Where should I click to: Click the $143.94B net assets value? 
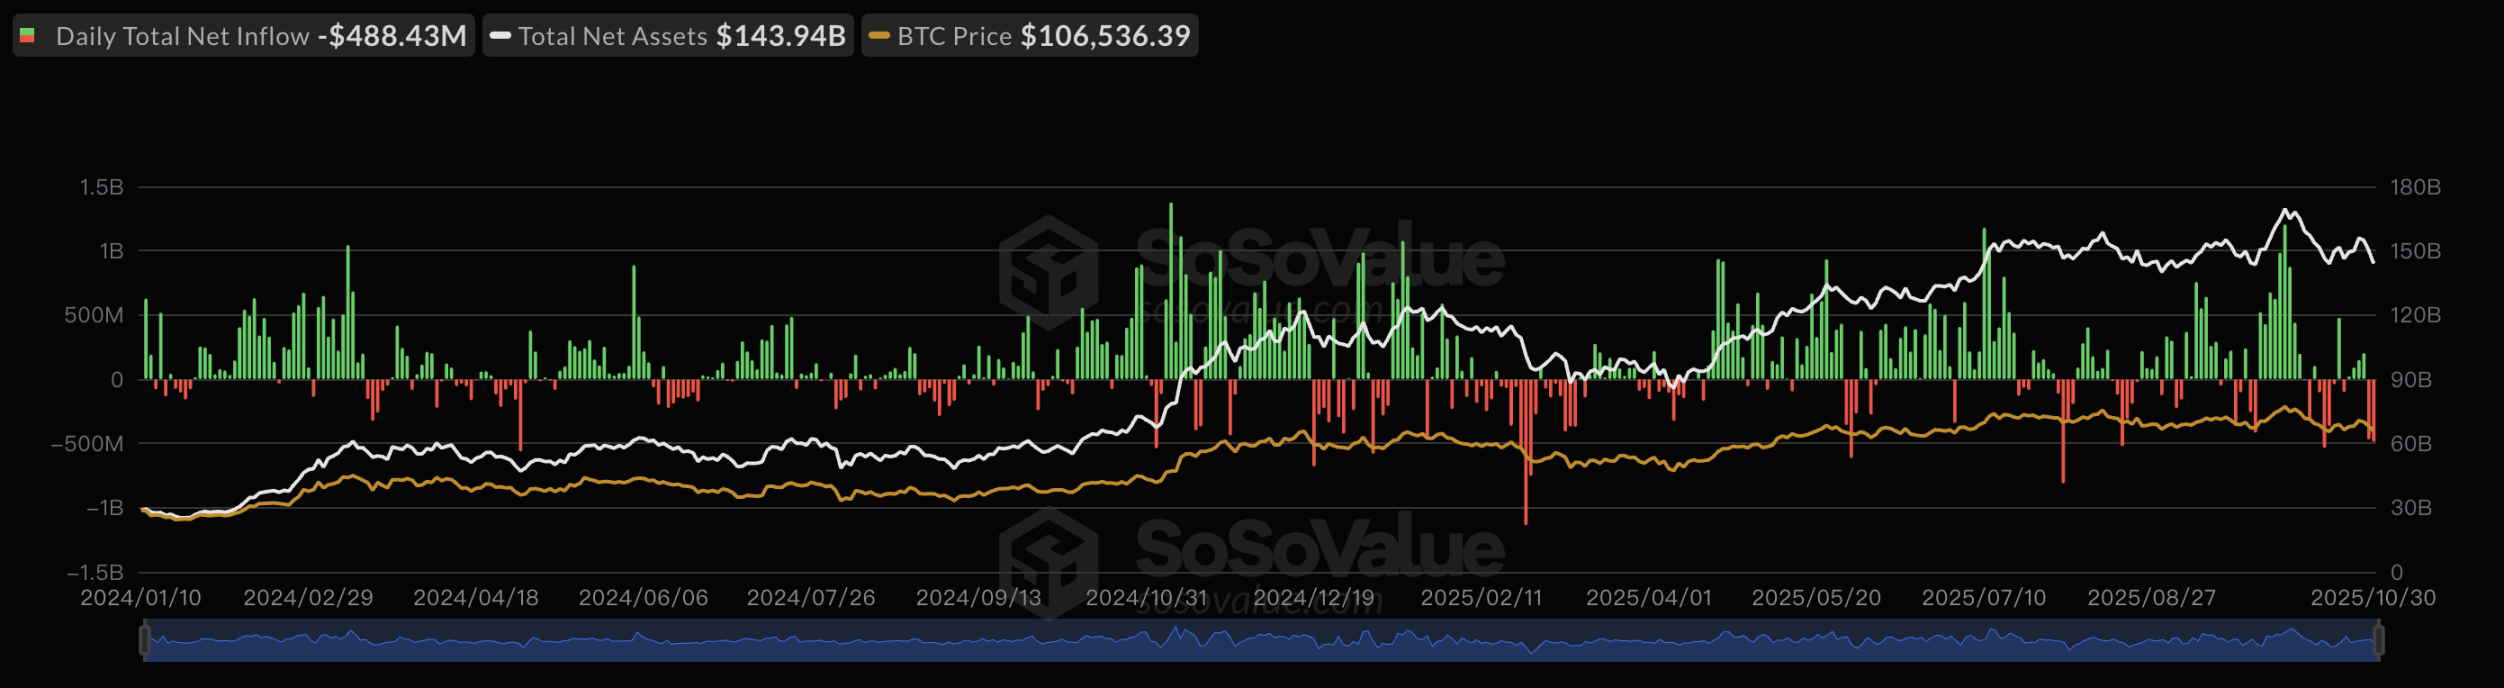781,36
